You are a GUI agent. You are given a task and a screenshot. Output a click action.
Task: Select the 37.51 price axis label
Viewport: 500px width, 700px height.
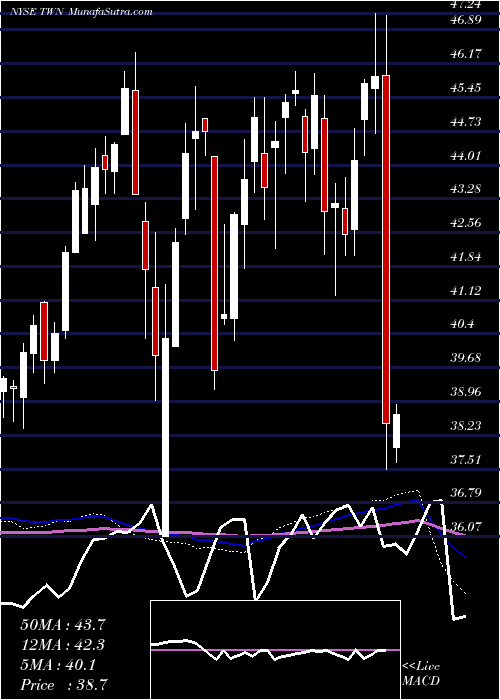(465, 459)
